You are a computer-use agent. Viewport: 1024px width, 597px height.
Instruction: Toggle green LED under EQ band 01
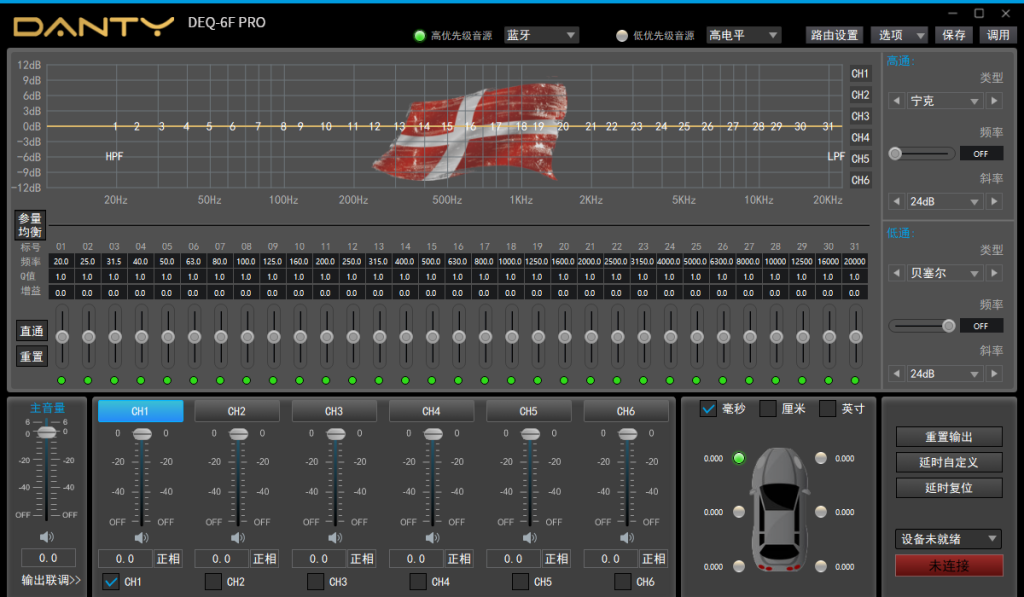(61, 380)
